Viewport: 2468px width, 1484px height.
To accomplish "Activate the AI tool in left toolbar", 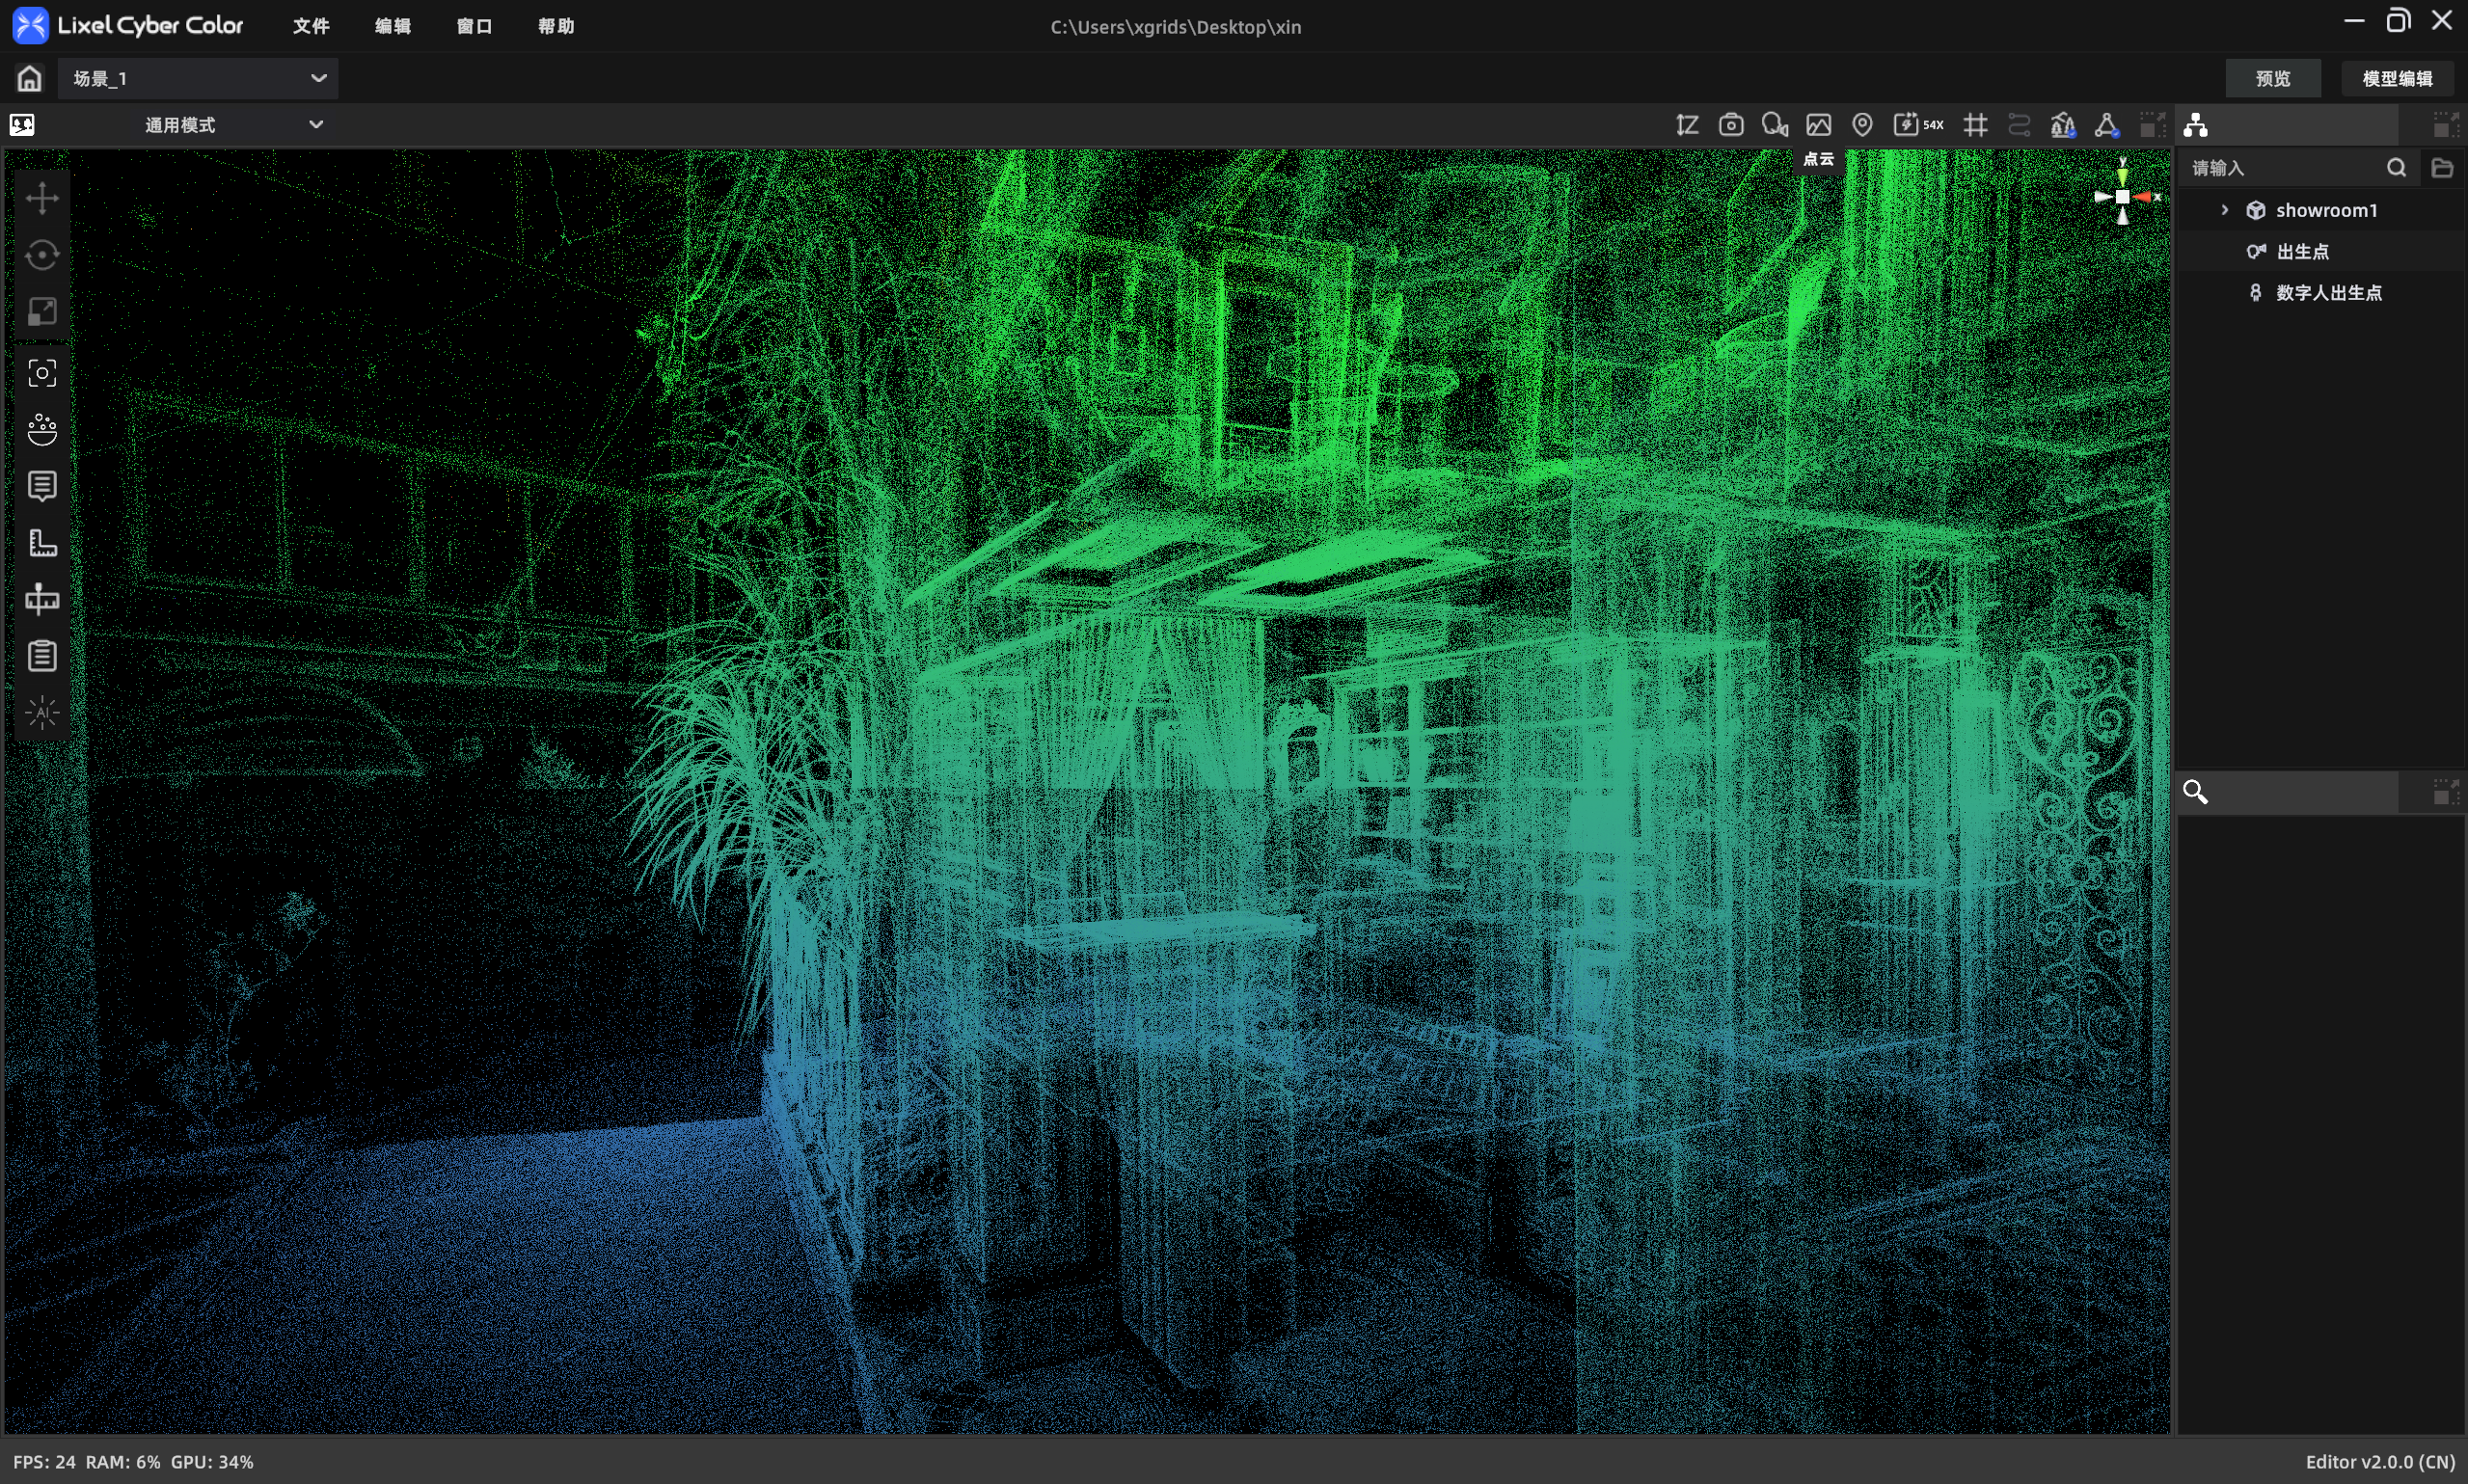I will click(42, 712).
